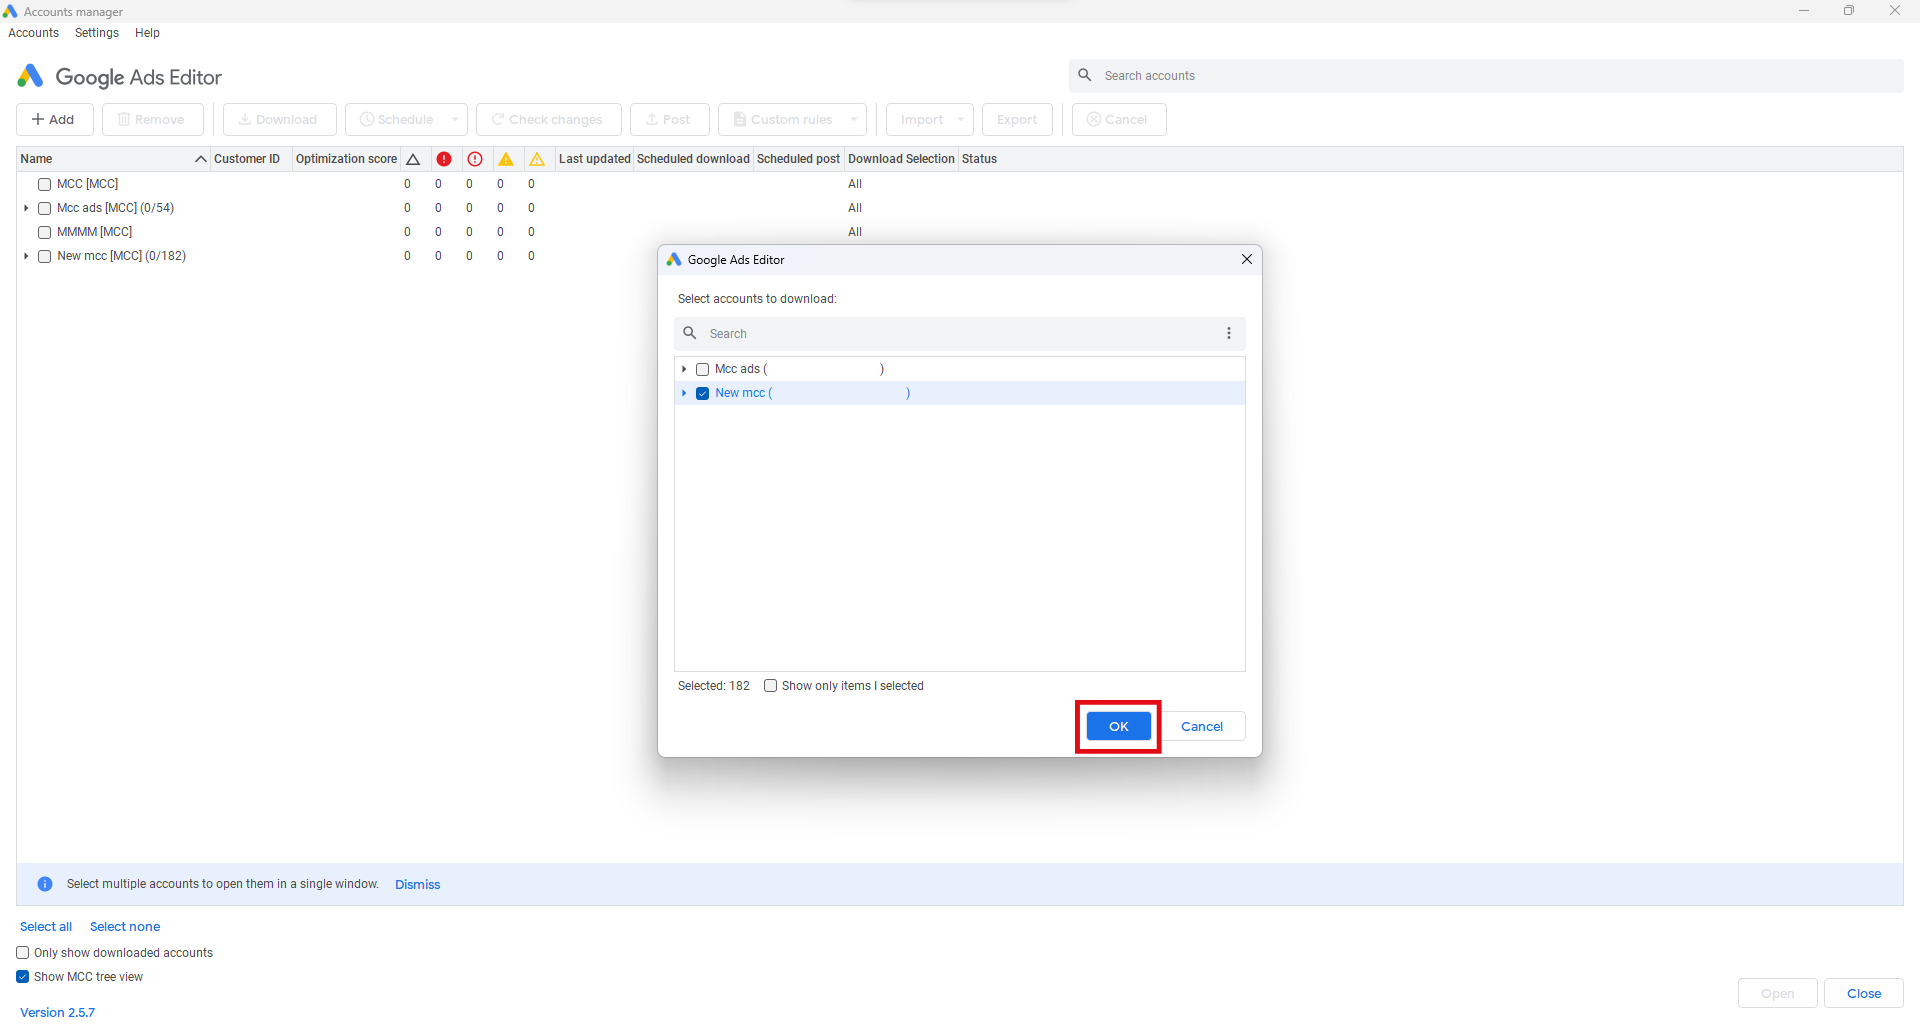Click the Download toolbar button
The width and height of the screenshot is (1920, 1032).
click(280, 119)
